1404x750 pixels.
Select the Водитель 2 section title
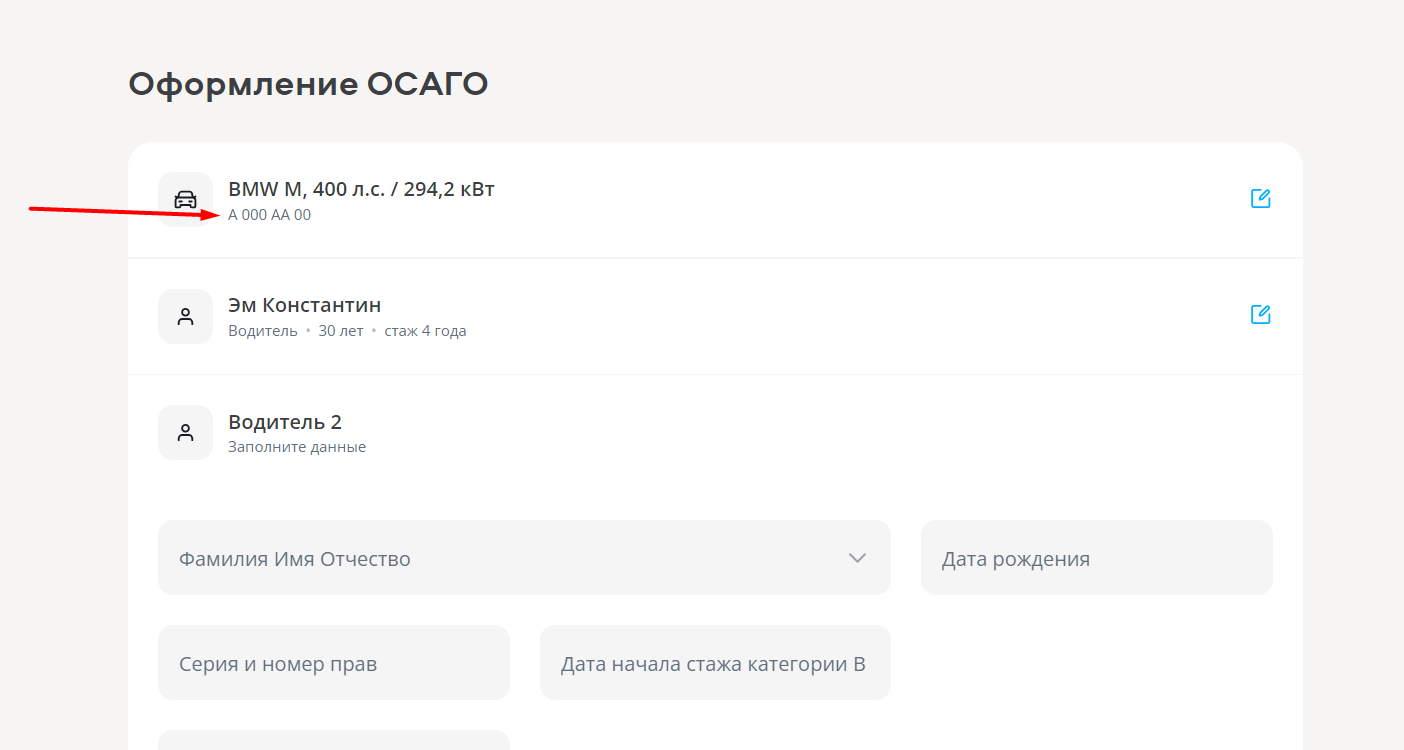(285, 422)
